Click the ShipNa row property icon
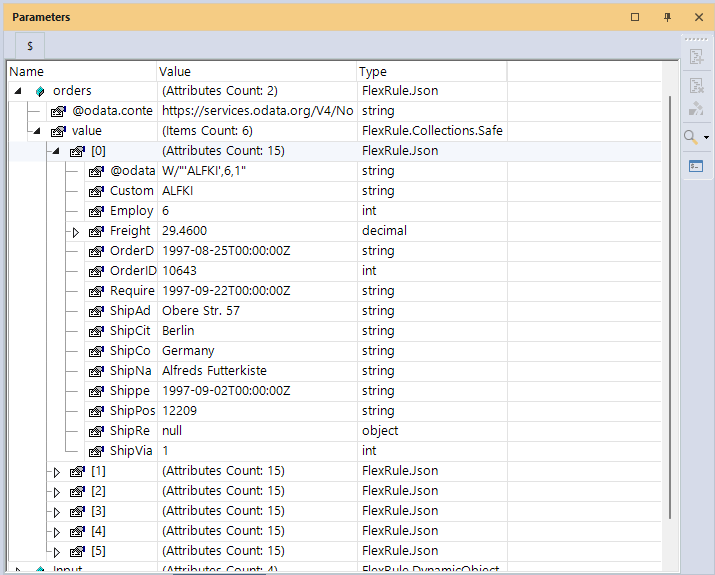 pos(96,372)
